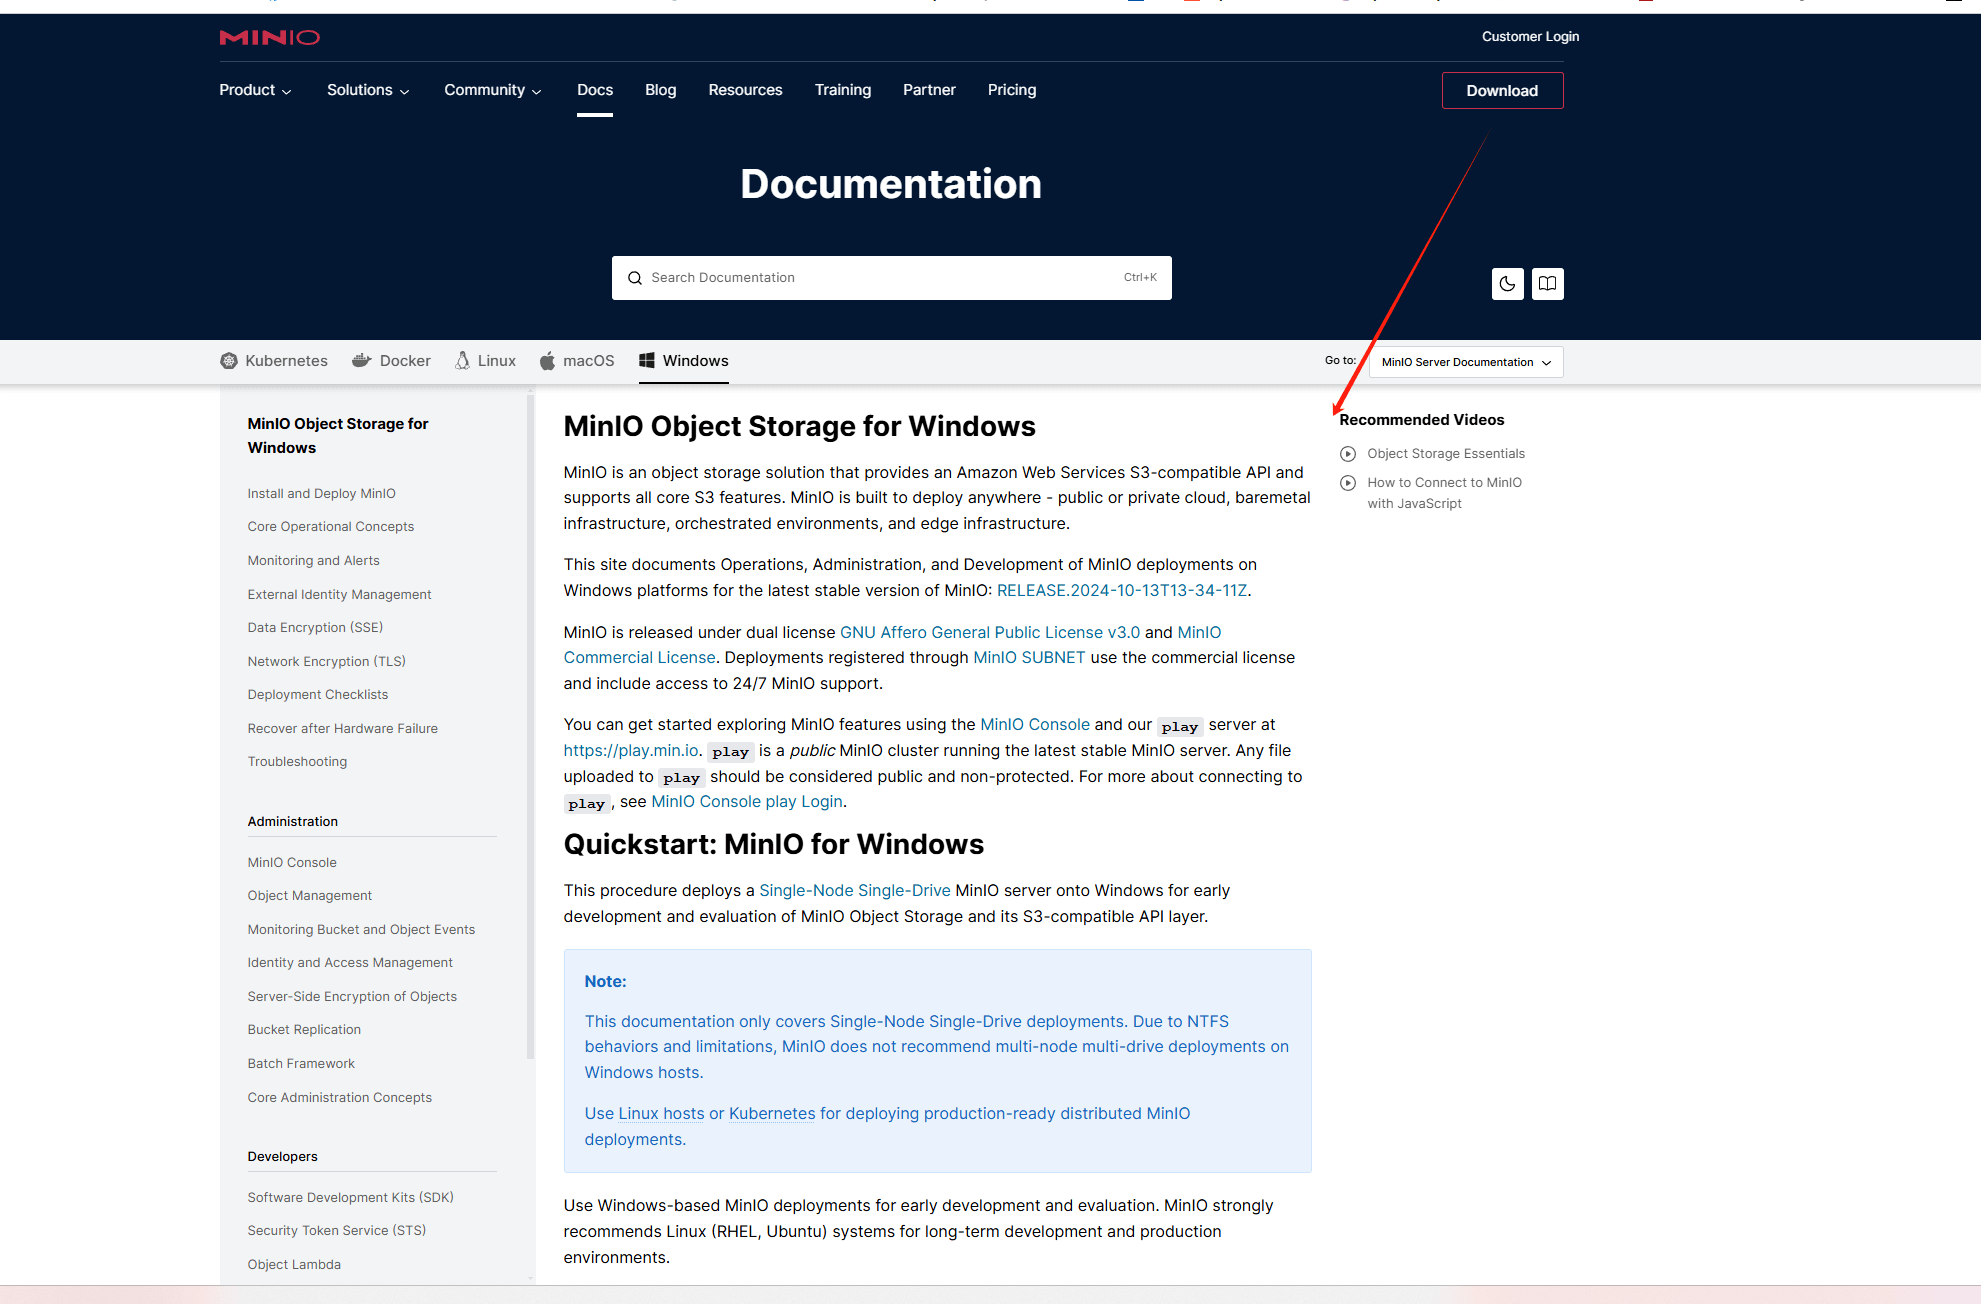Open Identity and Access Management
The image size is (1981, 1304).
(350, 963)
